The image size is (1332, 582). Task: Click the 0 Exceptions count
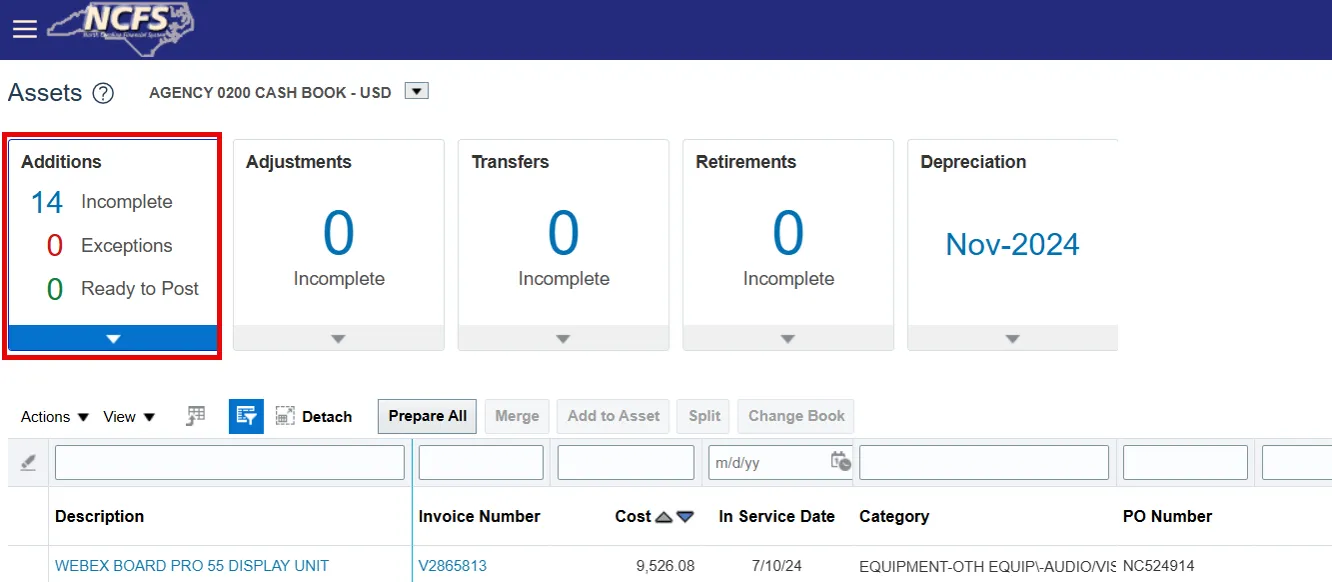tap(55, 246)
